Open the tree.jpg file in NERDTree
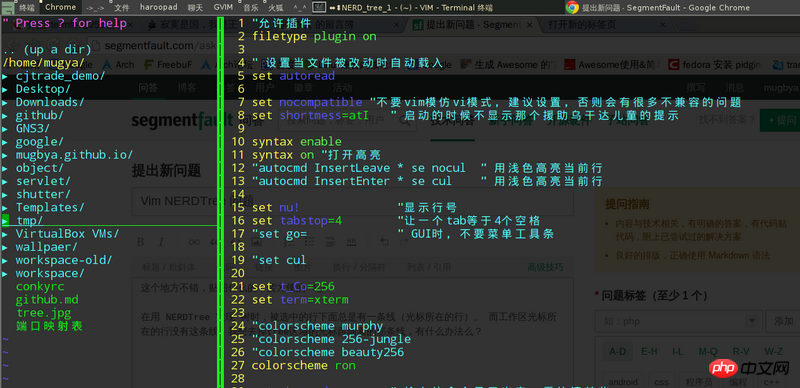This screenshot has height=388, width=800. (x=43, y=313)
